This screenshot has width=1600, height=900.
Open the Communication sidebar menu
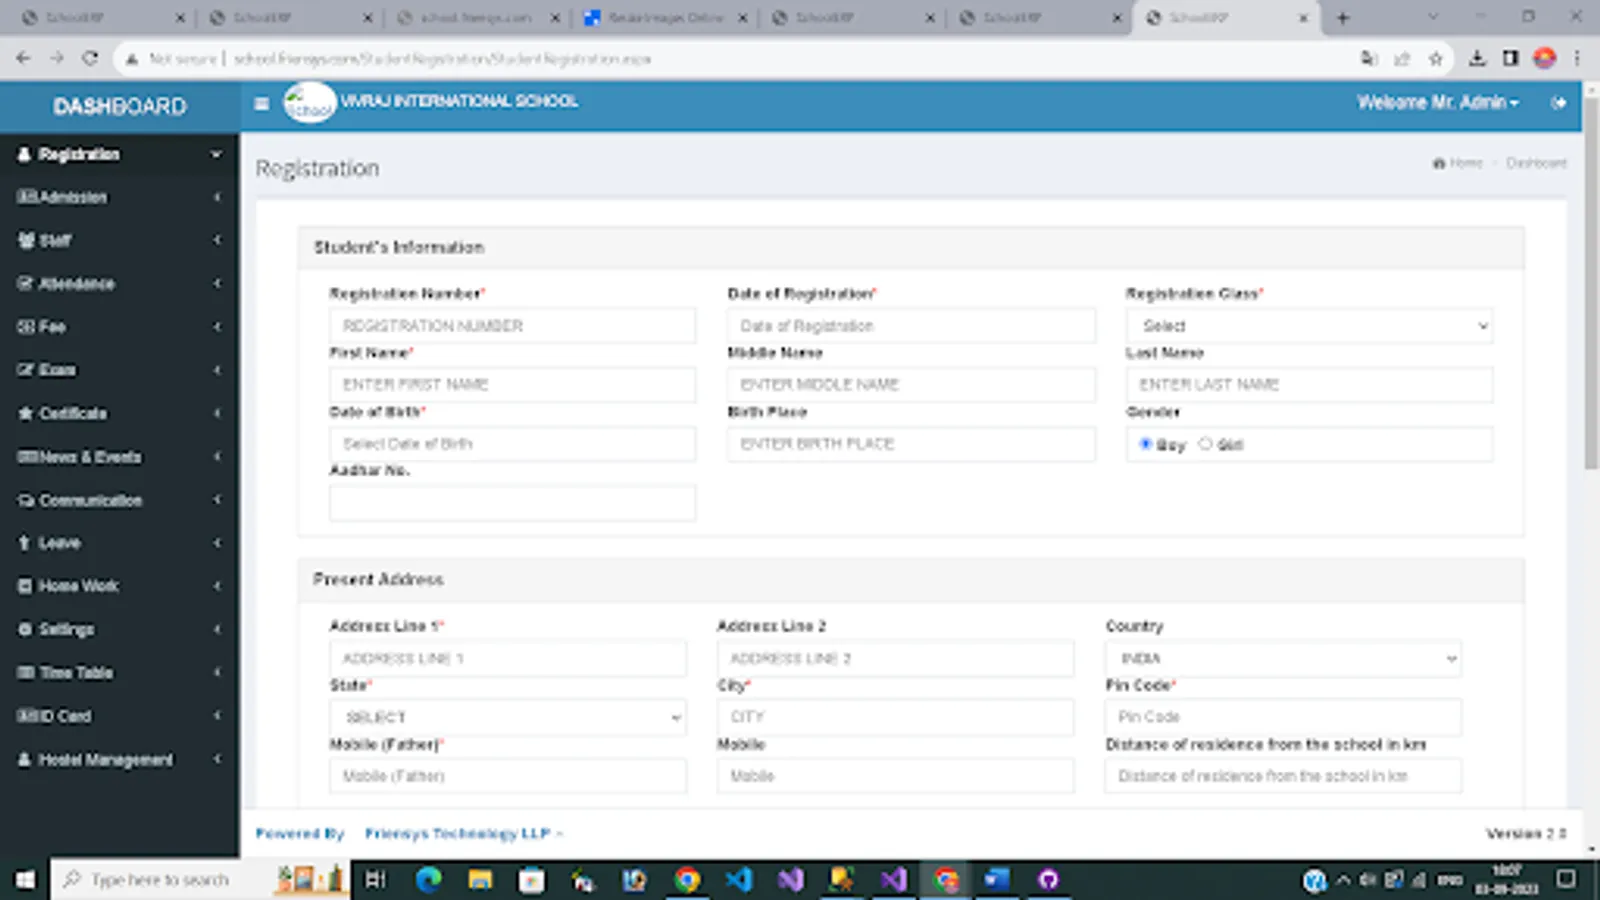[x=120, y=500]
